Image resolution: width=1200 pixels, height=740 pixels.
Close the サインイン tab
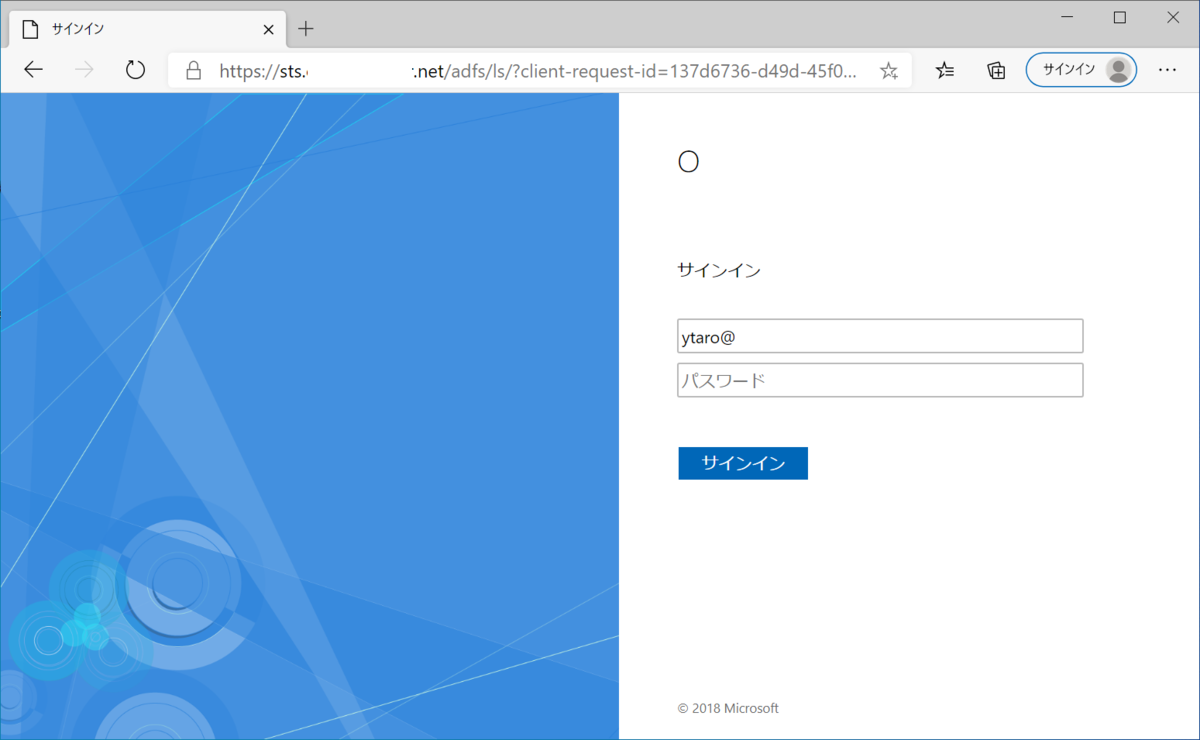[x=268, y=30]
